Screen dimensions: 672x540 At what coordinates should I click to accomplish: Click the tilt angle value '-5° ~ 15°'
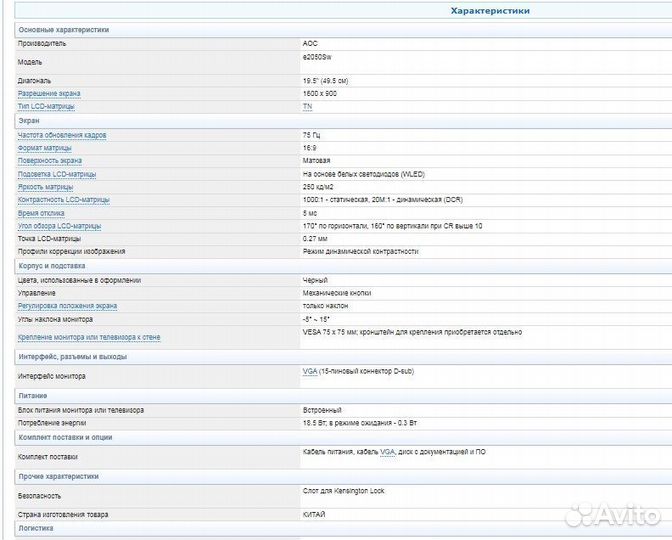tap(316, 319)
